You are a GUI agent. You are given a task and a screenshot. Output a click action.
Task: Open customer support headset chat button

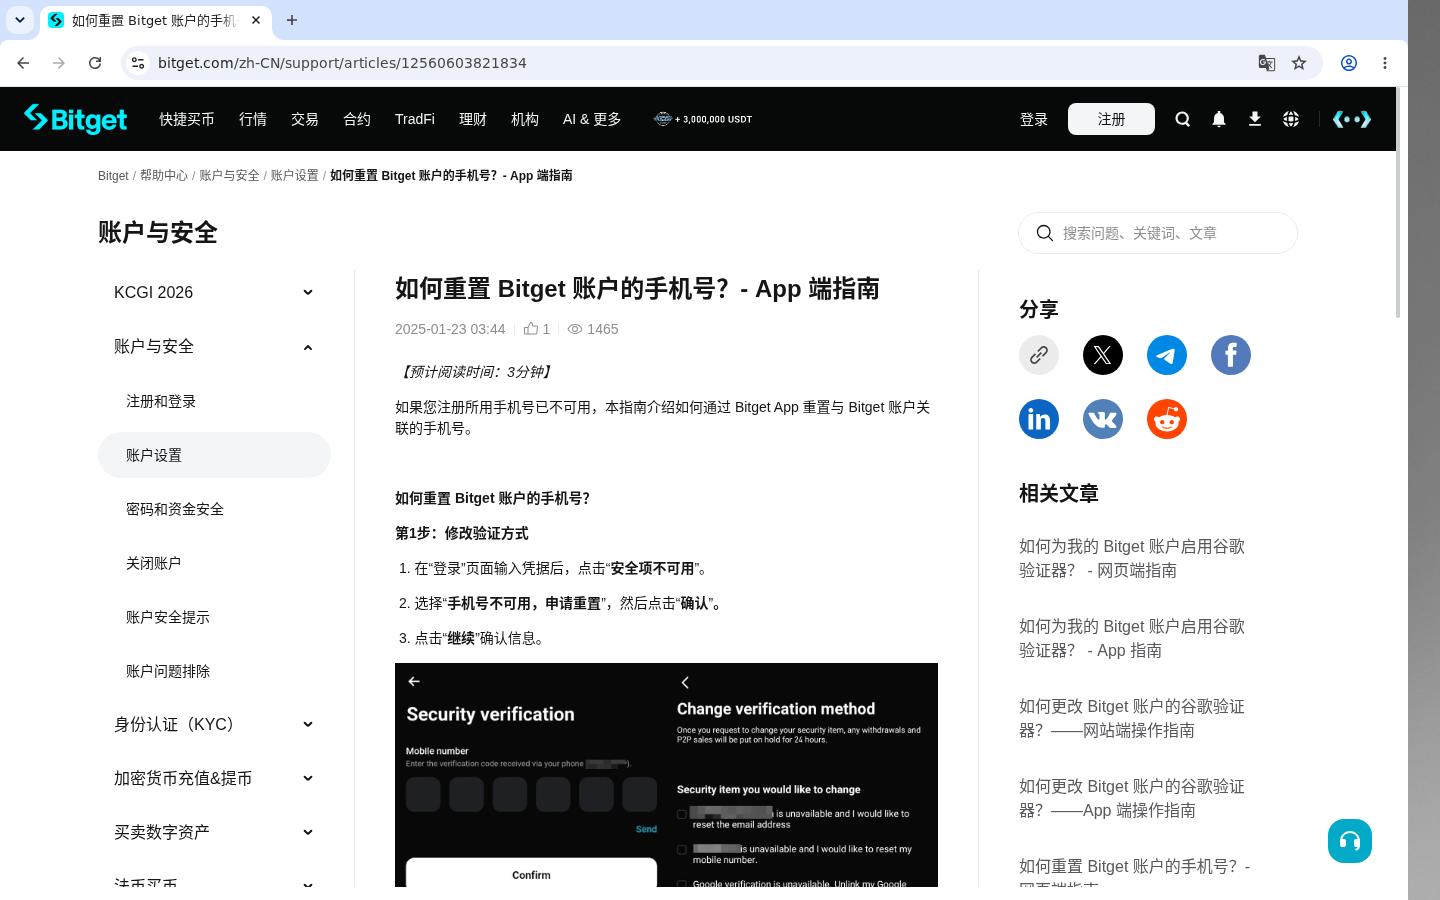(x=1350, y=841)
